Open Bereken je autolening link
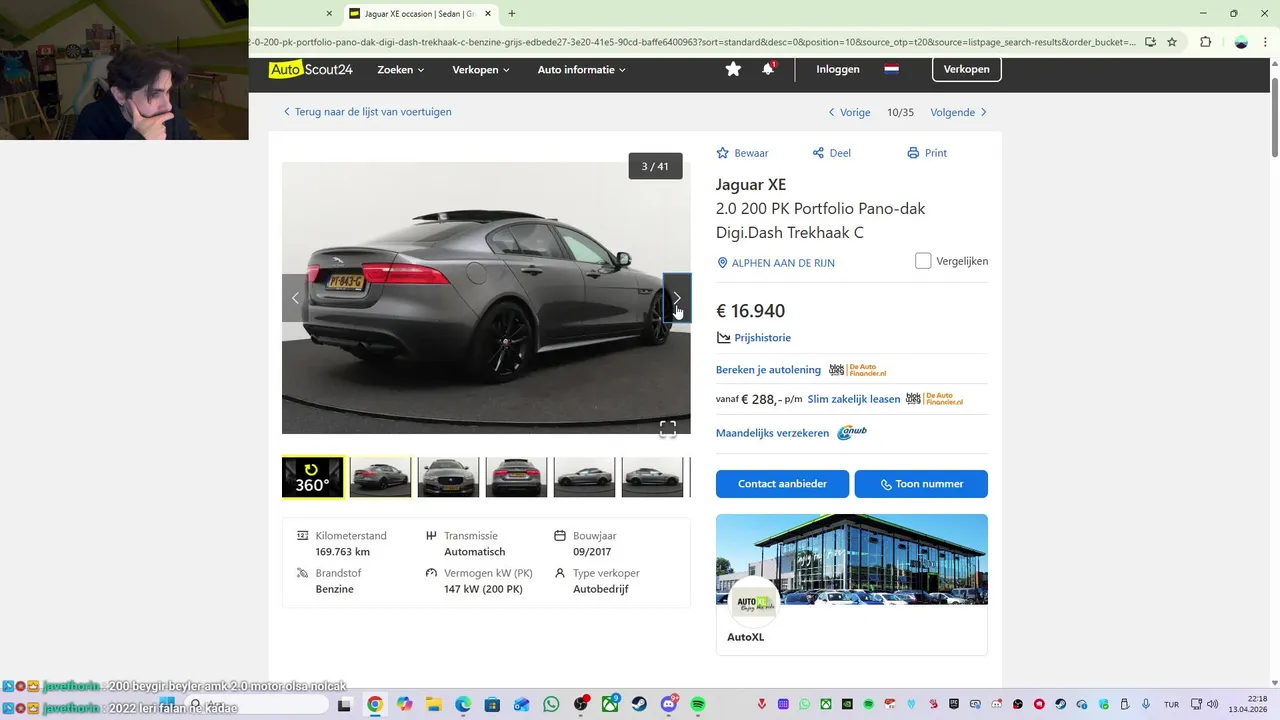Screen dimensions: 1280x720 tap(768, 370)
